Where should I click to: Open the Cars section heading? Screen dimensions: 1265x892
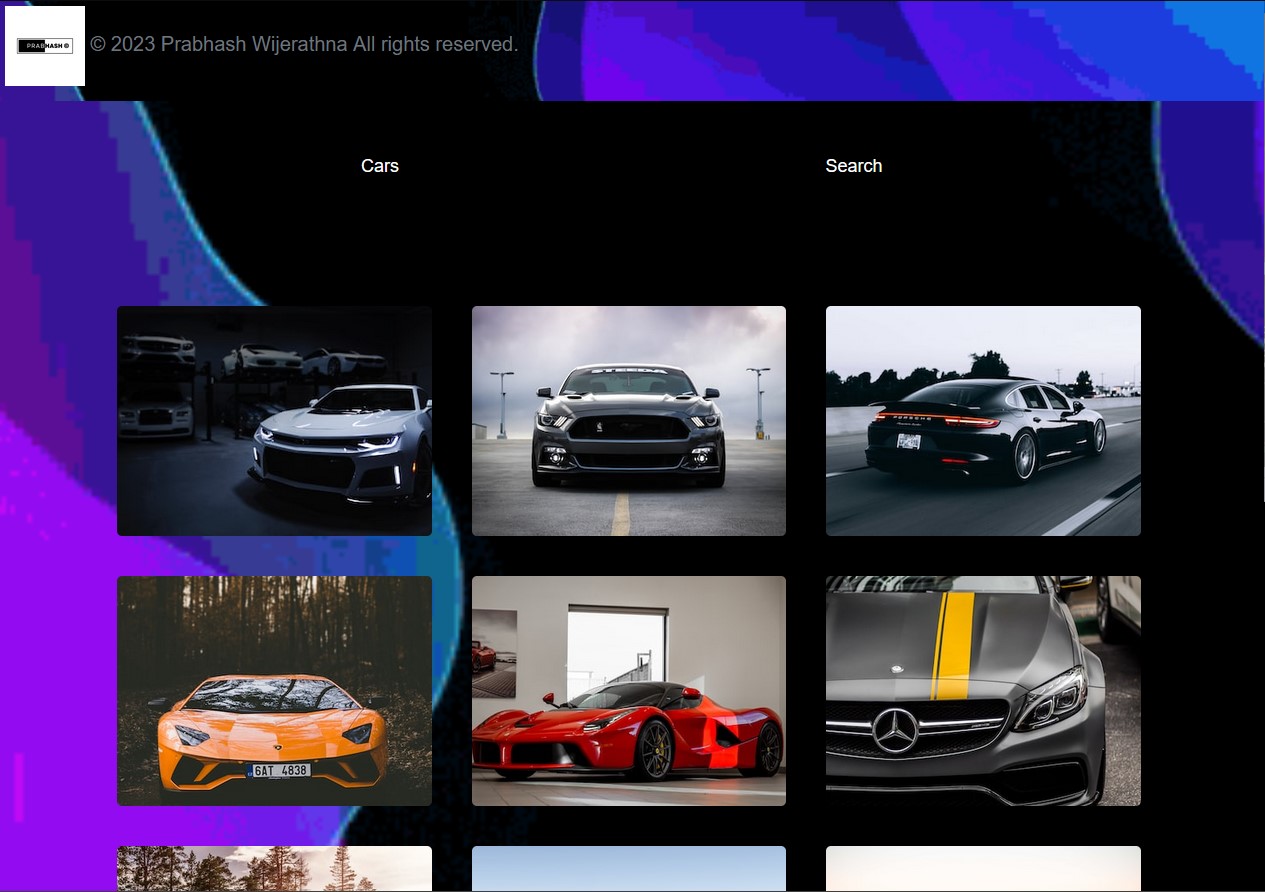(379, 166)
